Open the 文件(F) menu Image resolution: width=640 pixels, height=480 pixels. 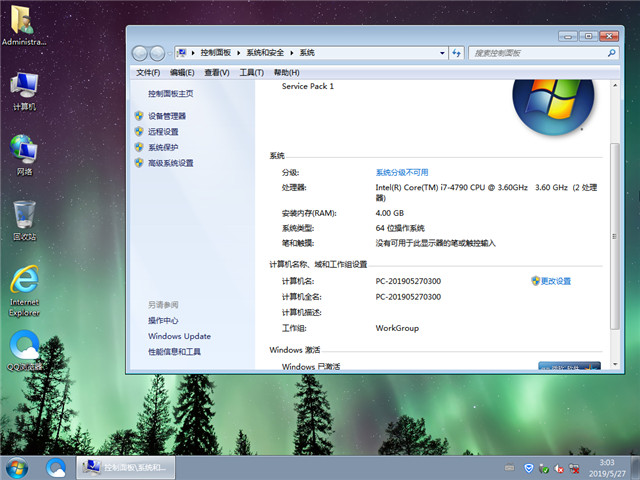click(148, 73)
